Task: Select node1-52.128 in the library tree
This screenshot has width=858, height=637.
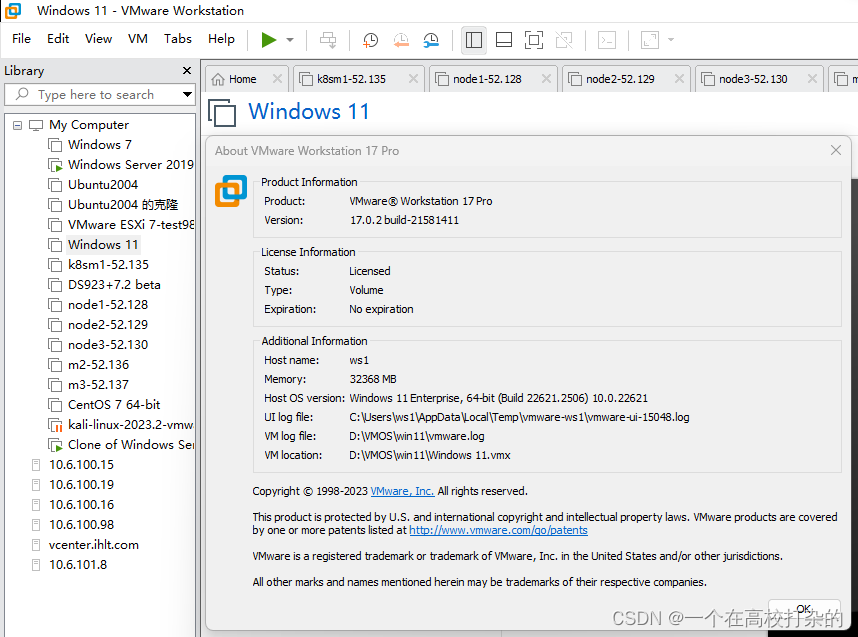Action: coord(108,305)
